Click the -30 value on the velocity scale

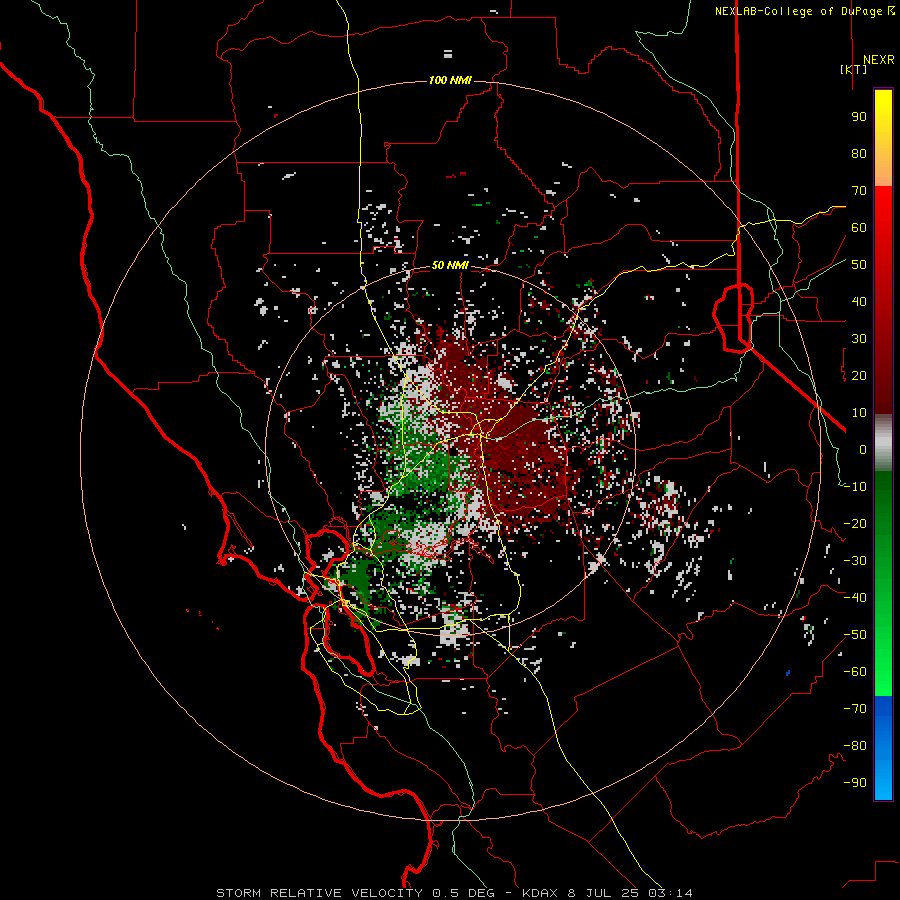[x=855, y=561]
